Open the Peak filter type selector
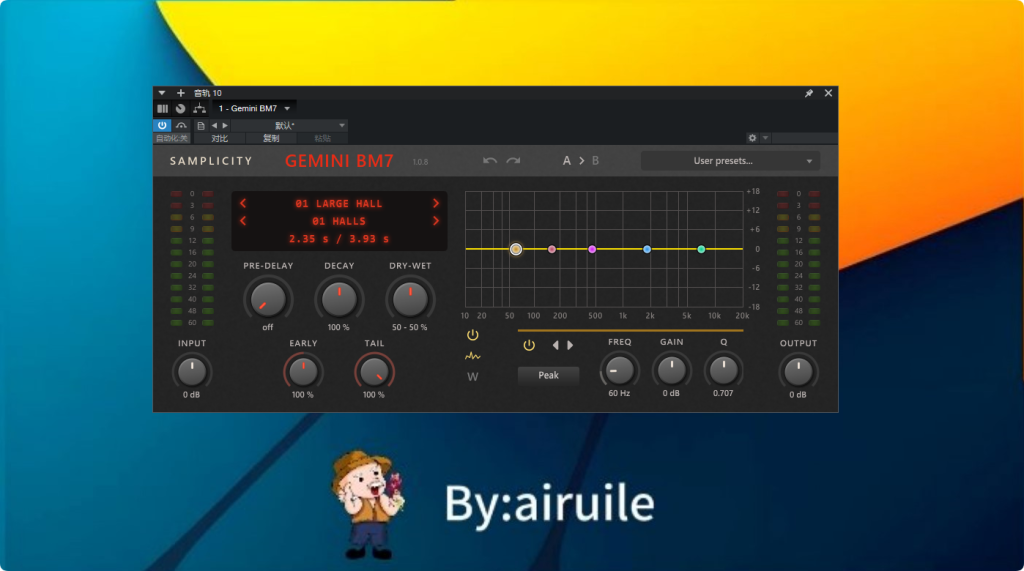The width and height of the screenshot is (1024, 571). (549, 375)
